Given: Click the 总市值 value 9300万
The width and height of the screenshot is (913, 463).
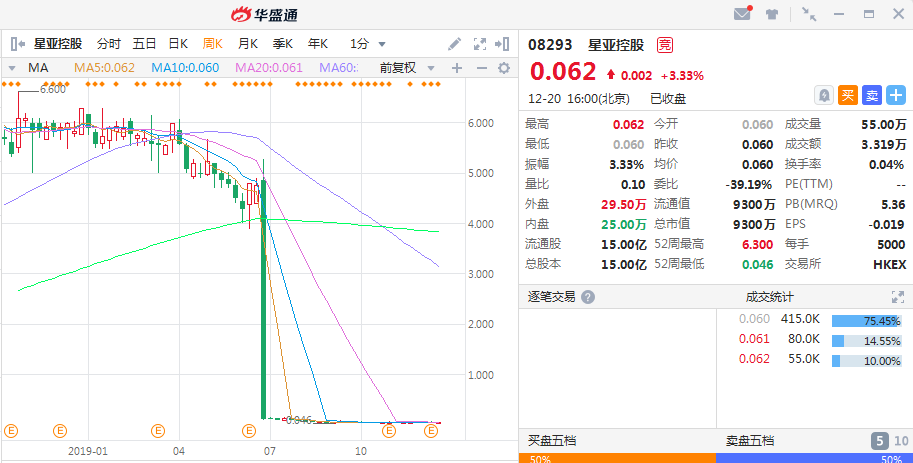Looking at the screenshot, I should 753,224.
